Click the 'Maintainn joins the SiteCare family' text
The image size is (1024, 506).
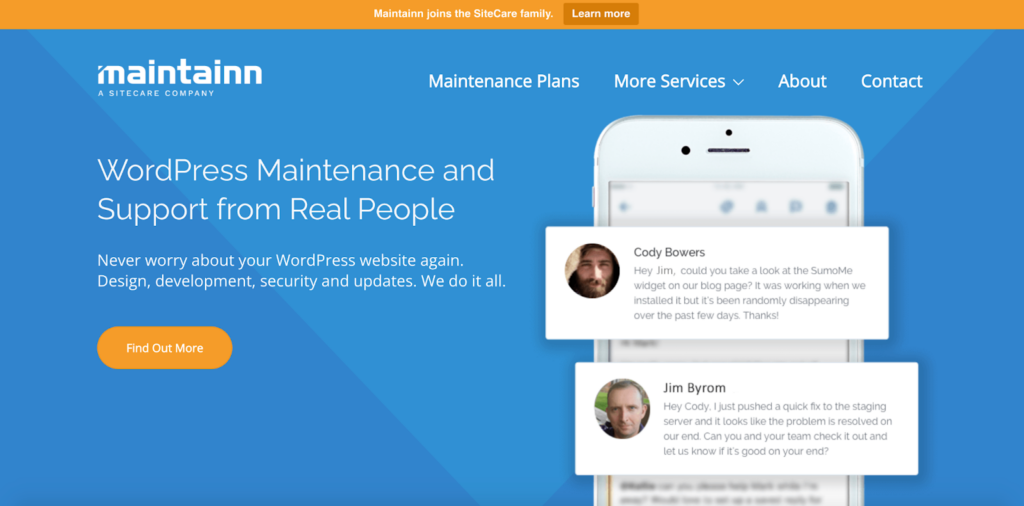[463, 14]
